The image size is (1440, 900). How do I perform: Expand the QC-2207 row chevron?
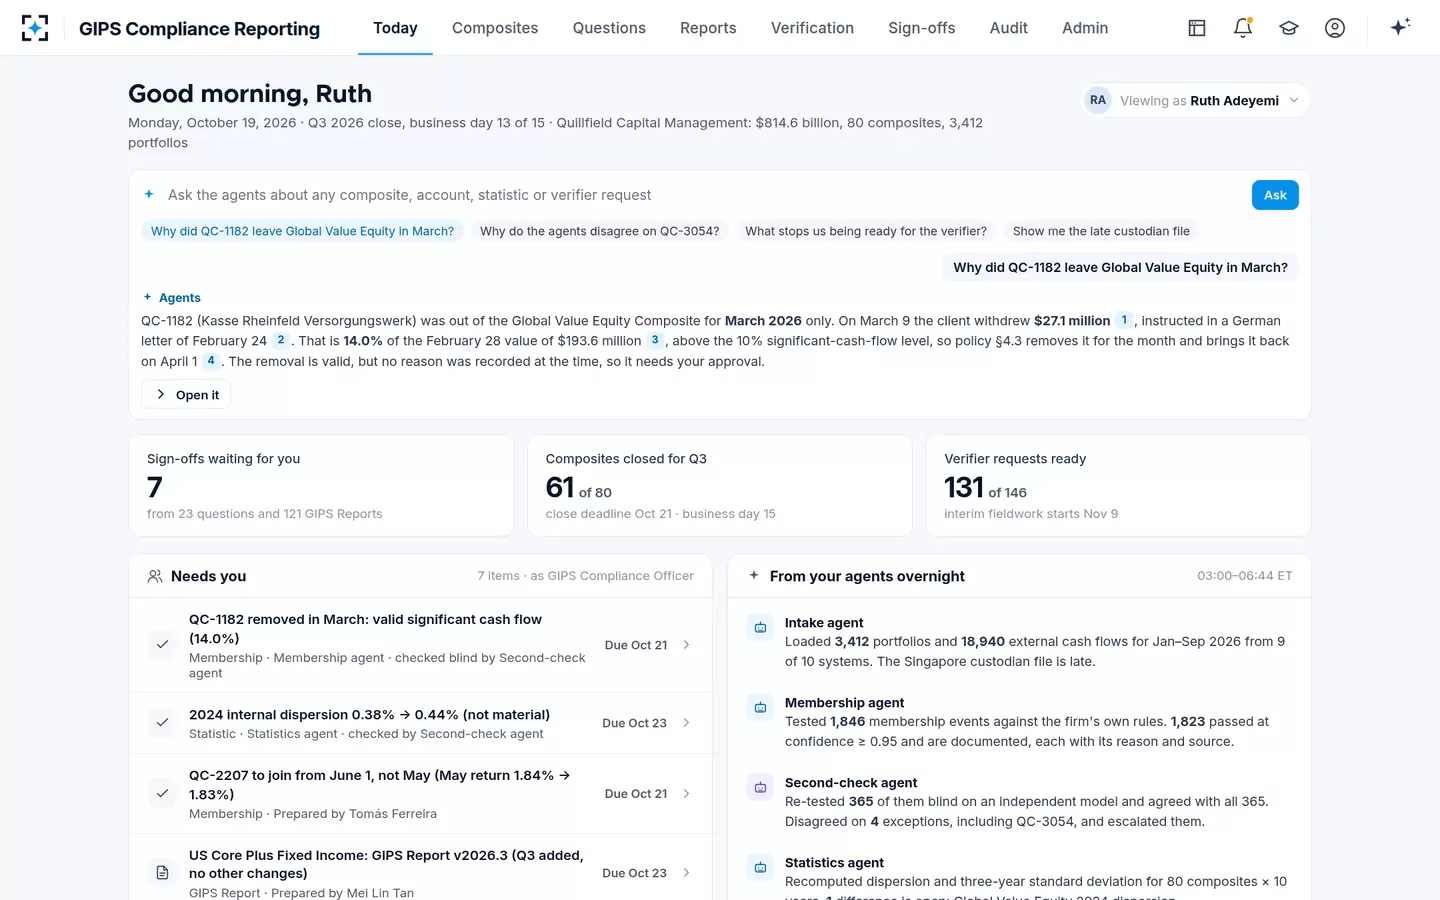coord(686,794)
